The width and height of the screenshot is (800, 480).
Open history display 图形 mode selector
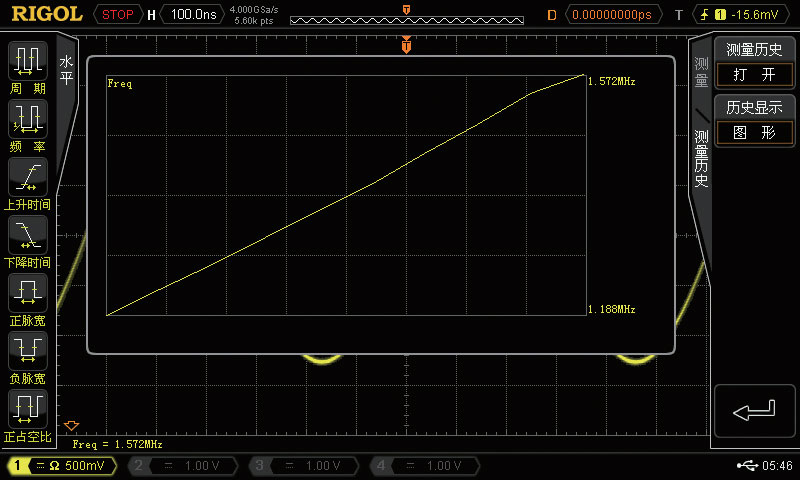pyautogui.click(x=754, y=133)
